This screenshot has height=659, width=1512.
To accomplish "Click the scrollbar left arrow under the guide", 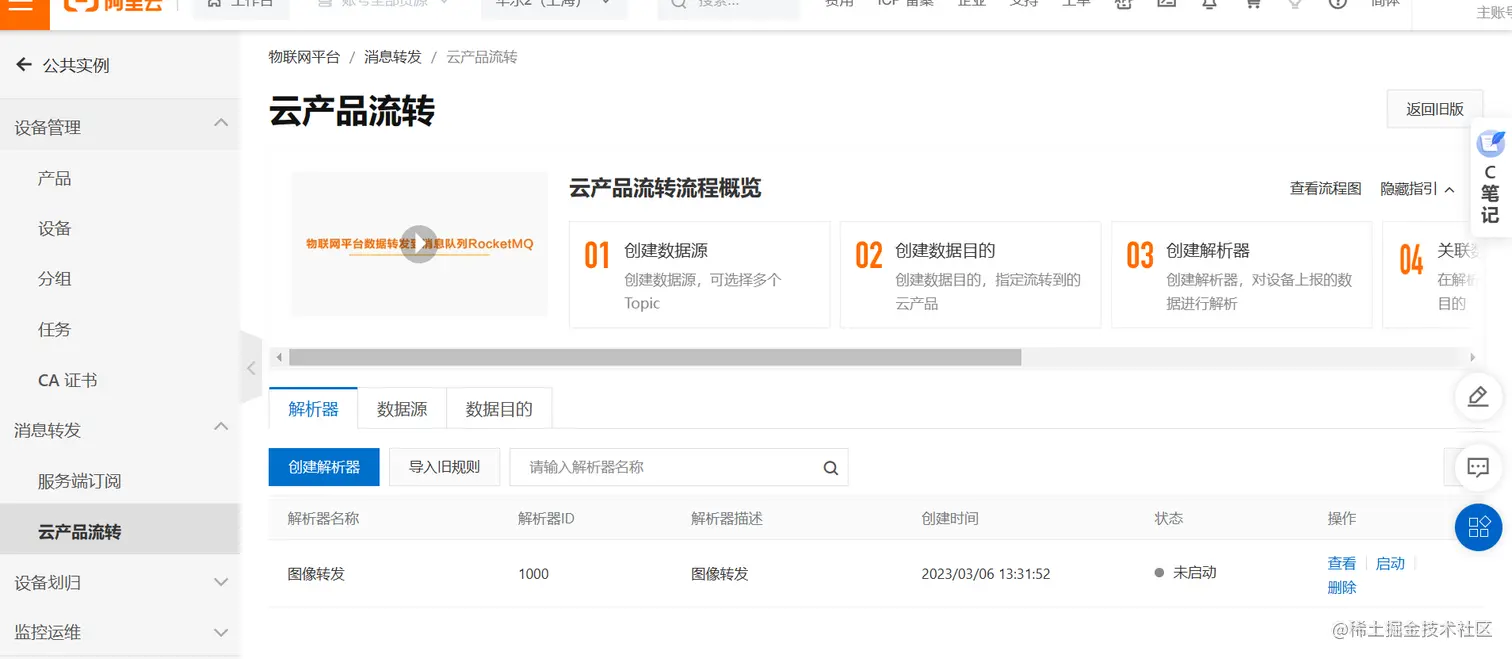I will pyautogui.click(x=279, y=357).
